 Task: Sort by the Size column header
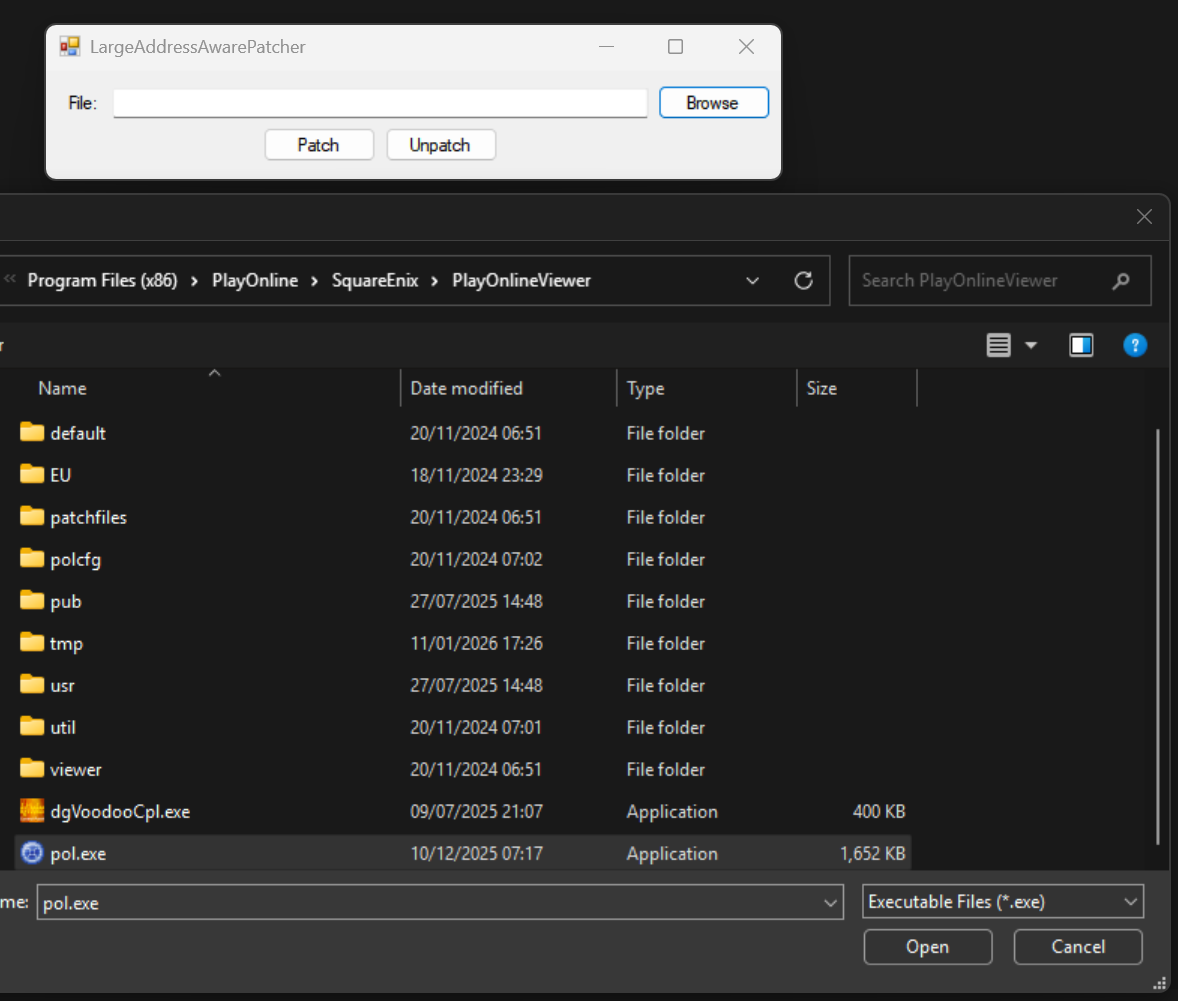click(x=821, y=388)
